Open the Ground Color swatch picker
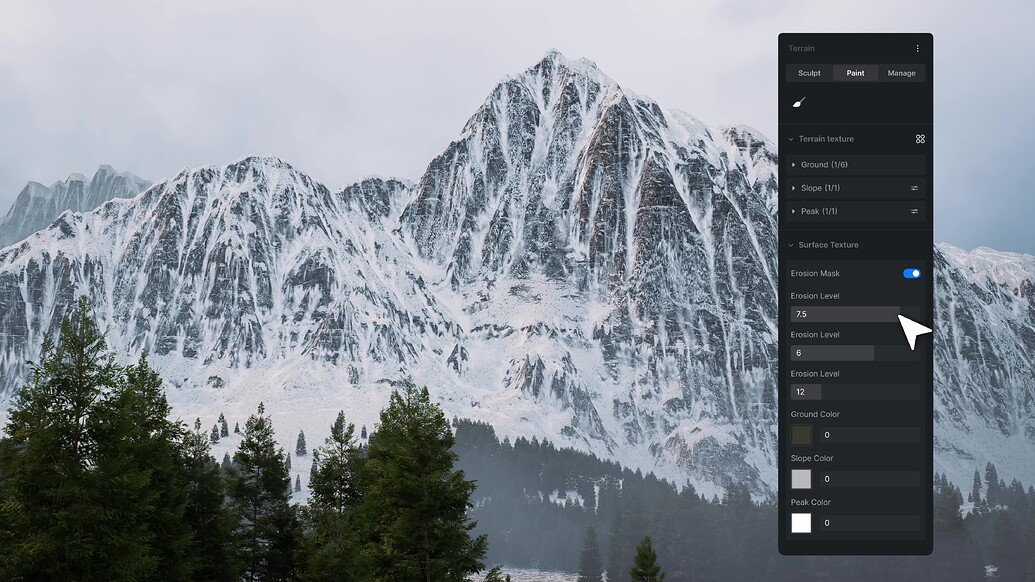1035x582 pixels. [x=800, y=434]
